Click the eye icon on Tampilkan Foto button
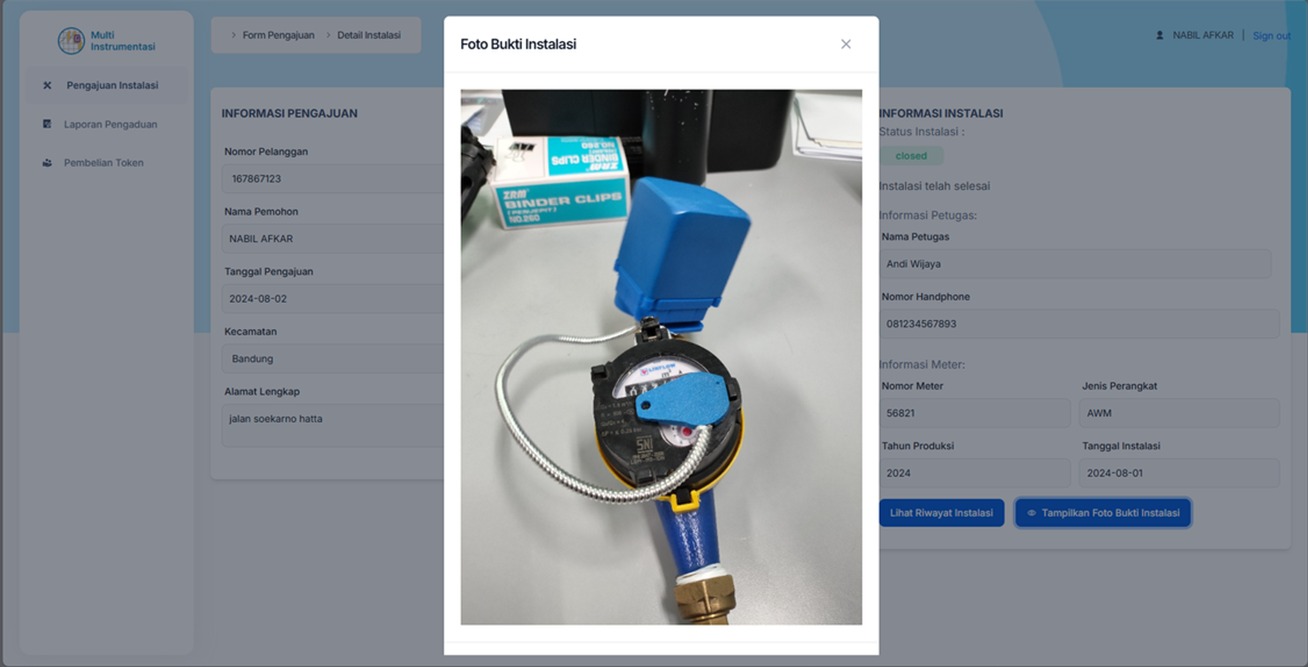The width and height of the screenshot is (1308, 667). [1031, 513]
